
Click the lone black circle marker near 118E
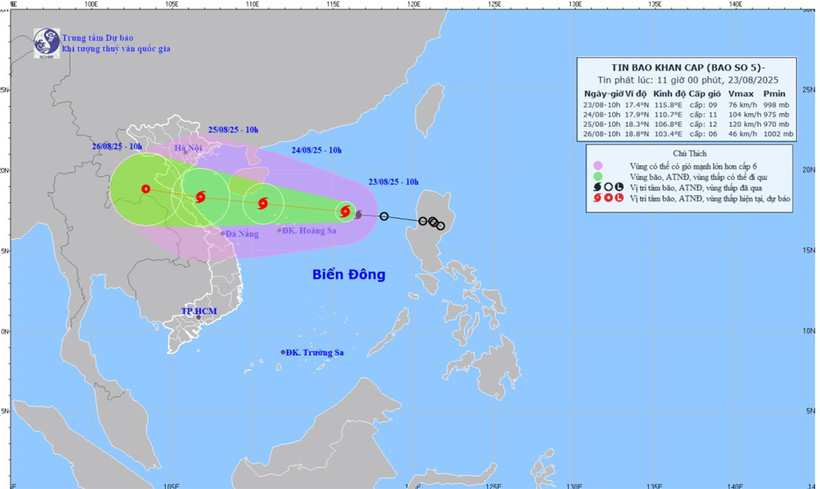point(384,216)
